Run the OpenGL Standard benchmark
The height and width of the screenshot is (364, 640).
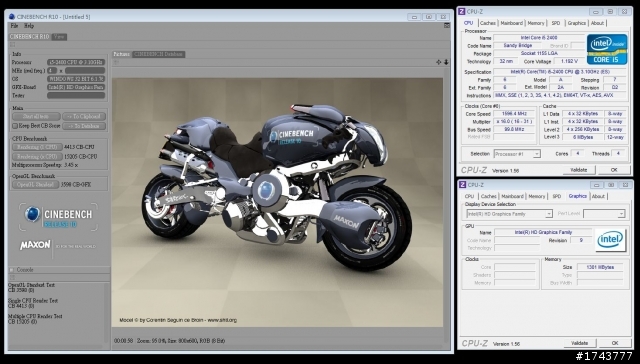(x=35, y=184)
